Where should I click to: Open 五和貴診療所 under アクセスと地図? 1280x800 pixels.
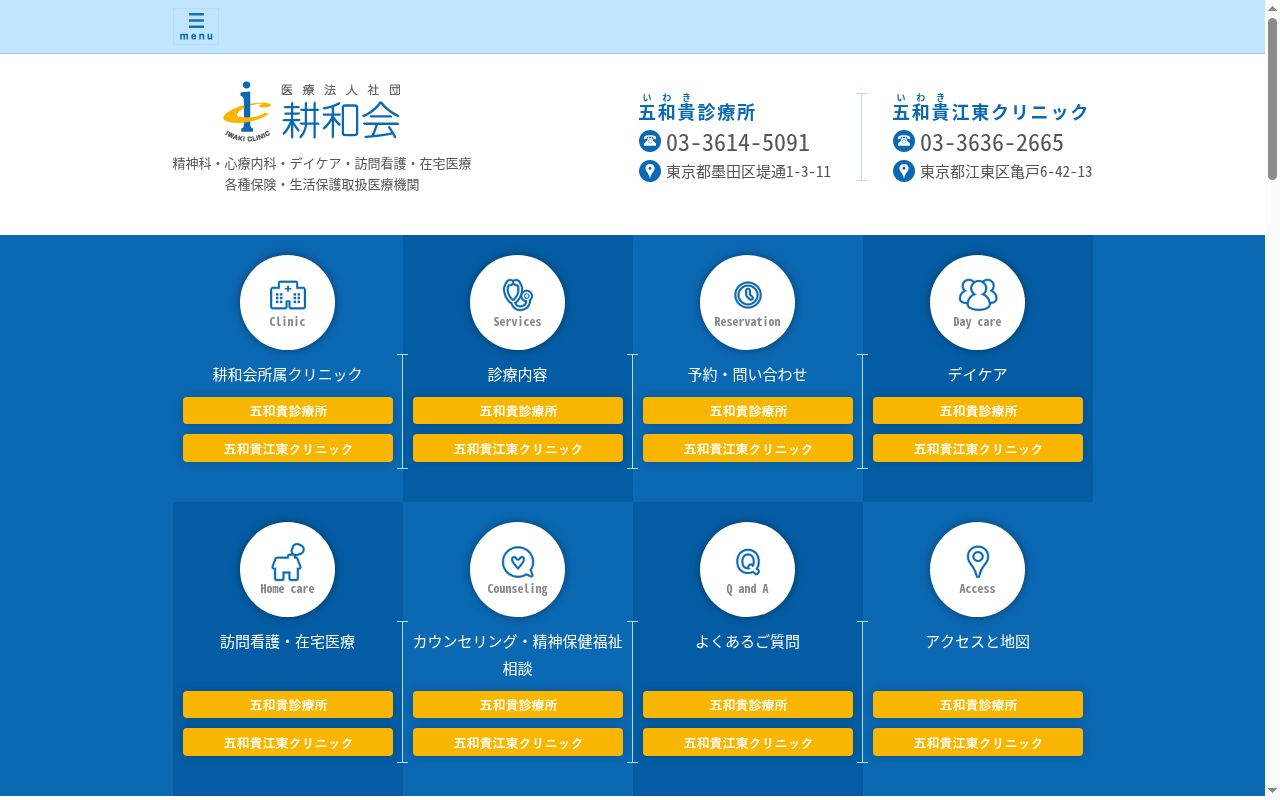(x=978, y=705)
